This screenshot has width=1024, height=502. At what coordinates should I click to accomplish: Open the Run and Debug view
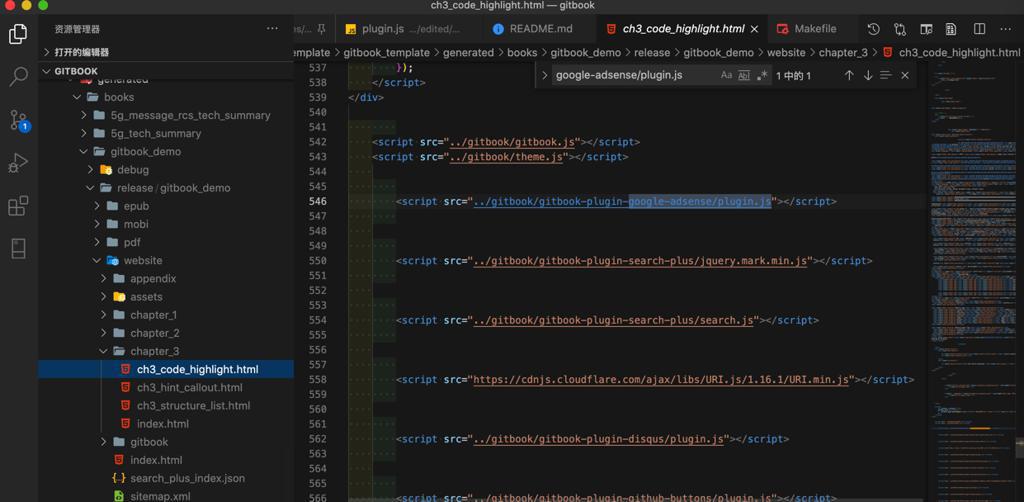coord(18,163)
